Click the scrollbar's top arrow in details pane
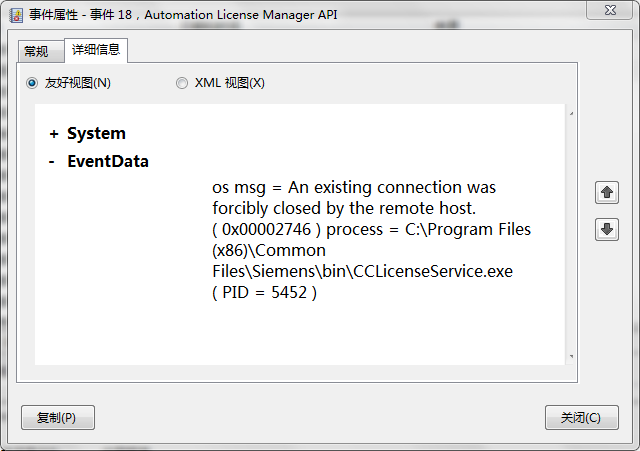 click(572, 113)
